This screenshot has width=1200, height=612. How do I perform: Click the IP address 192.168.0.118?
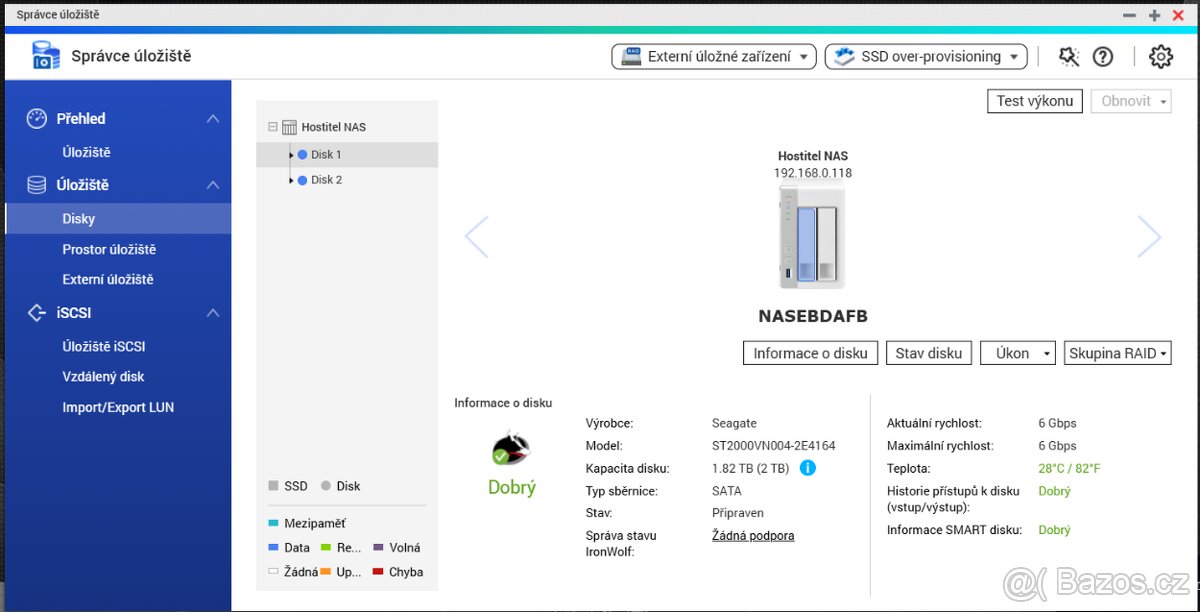point(813,173)
